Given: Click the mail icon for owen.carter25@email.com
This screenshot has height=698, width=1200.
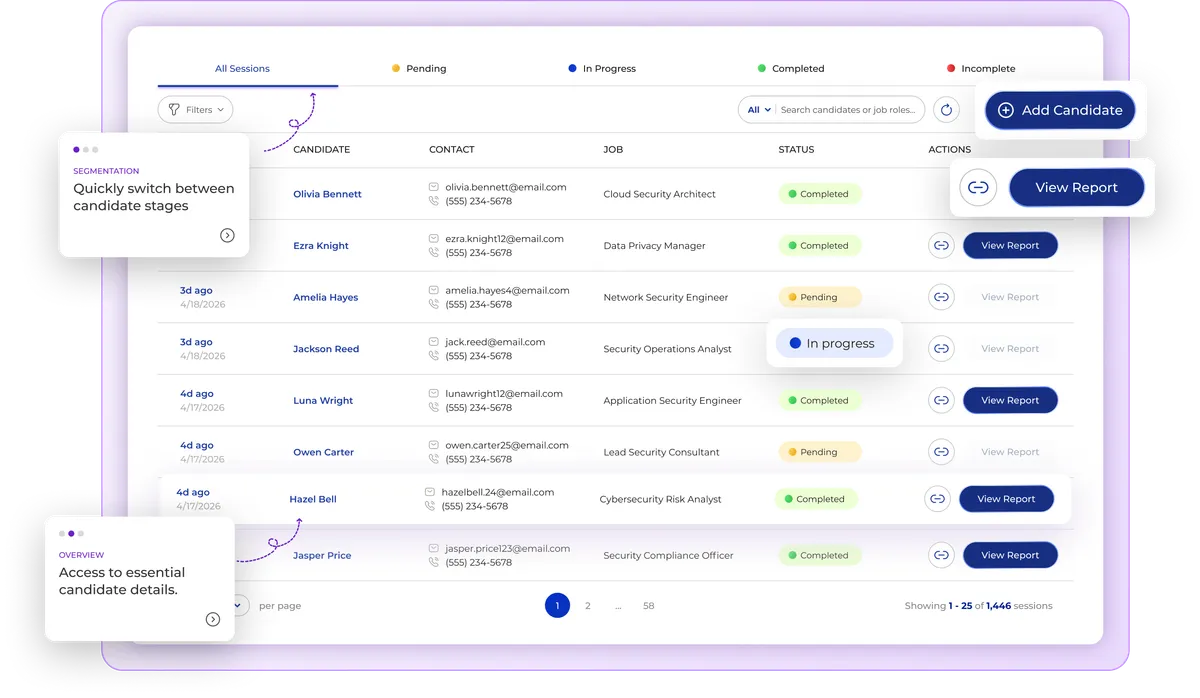Looking at the screenshot, I should pyautogui.click(x=434, y=445).
